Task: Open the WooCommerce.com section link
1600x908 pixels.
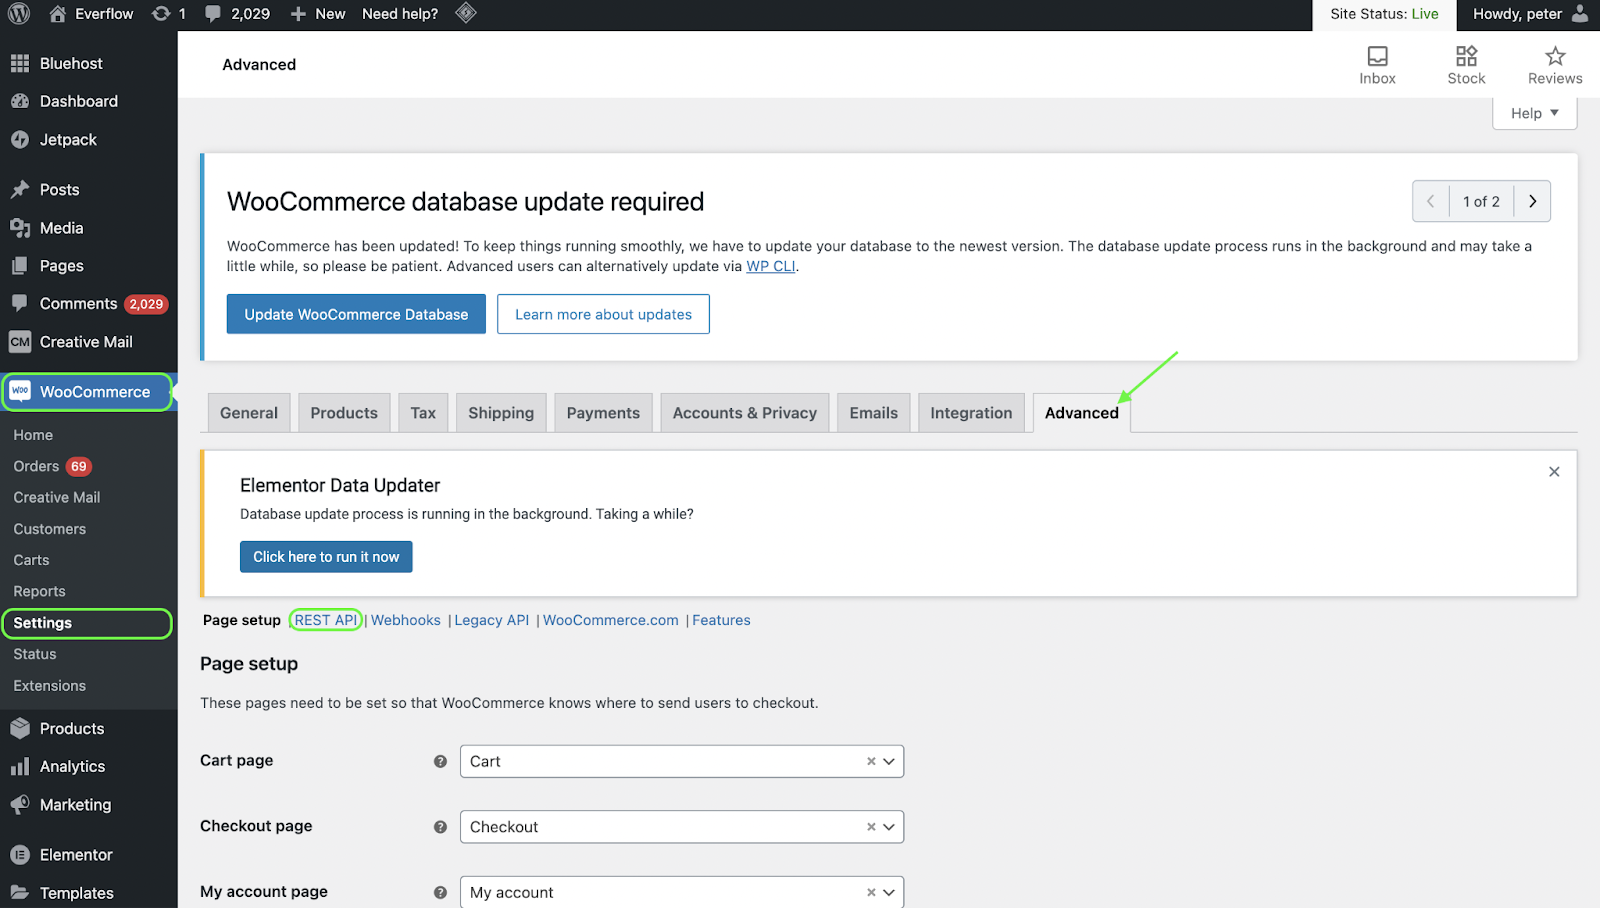Action: click(x=611, y=620)
